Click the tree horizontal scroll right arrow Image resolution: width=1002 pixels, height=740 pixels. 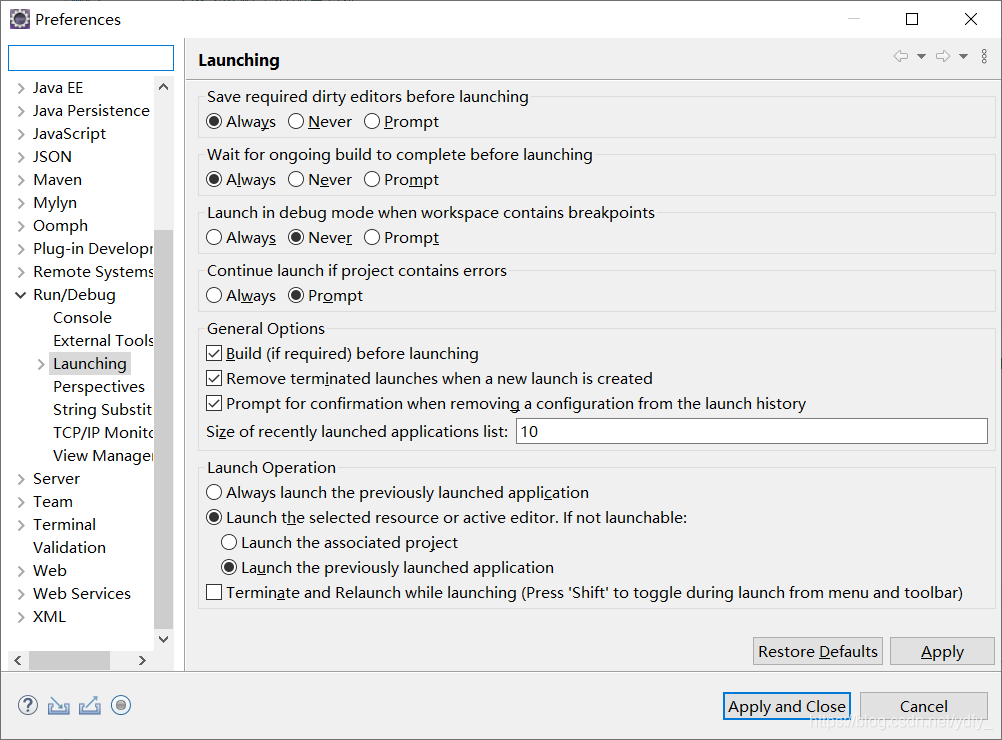142,660
